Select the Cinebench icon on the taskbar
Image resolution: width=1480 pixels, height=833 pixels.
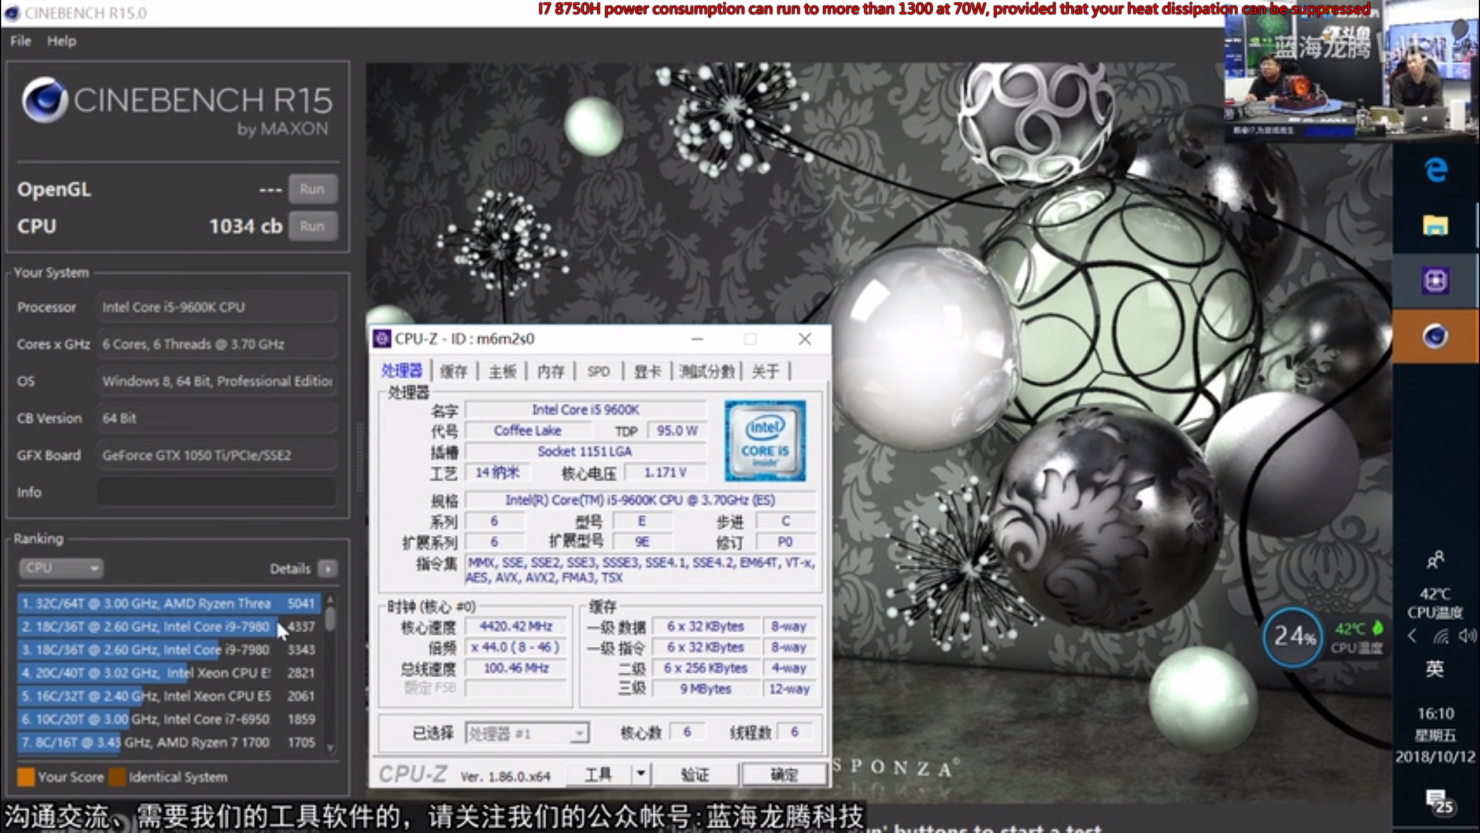[1436, 336]
